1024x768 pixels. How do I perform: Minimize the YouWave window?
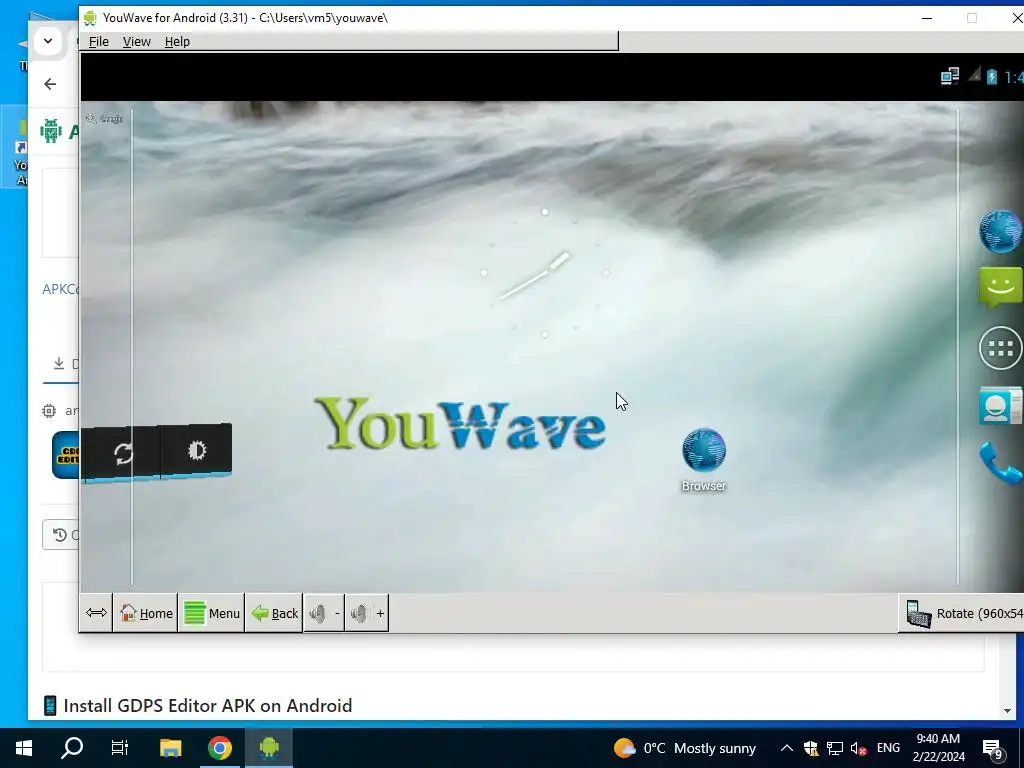tap(927, 18)
